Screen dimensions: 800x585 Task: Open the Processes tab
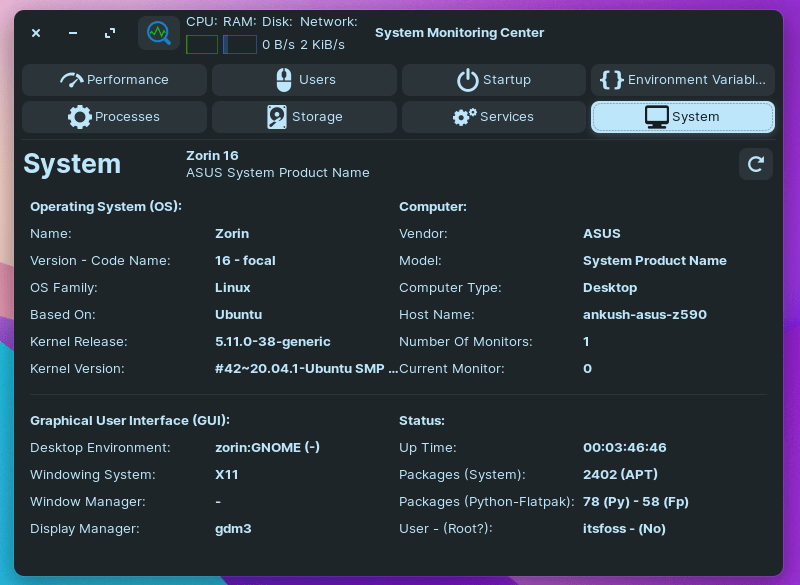114,117
